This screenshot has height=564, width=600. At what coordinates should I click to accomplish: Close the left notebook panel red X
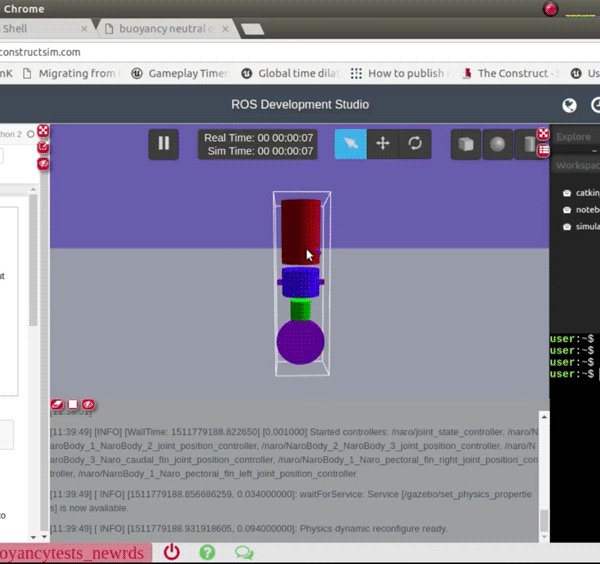click(43, 130)
